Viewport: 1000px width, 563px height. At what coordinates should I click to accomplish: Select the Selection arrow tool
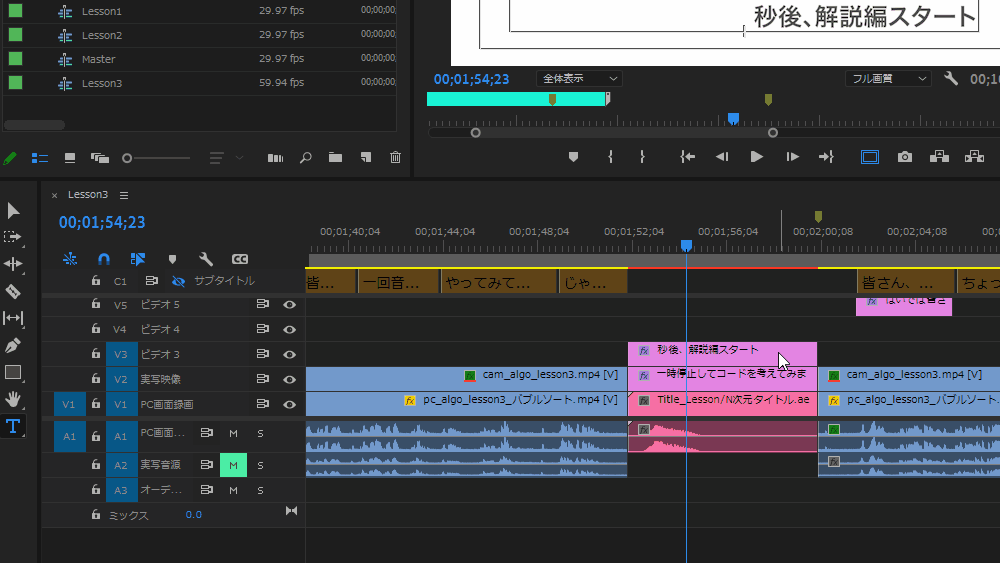(x=13, y=210)
